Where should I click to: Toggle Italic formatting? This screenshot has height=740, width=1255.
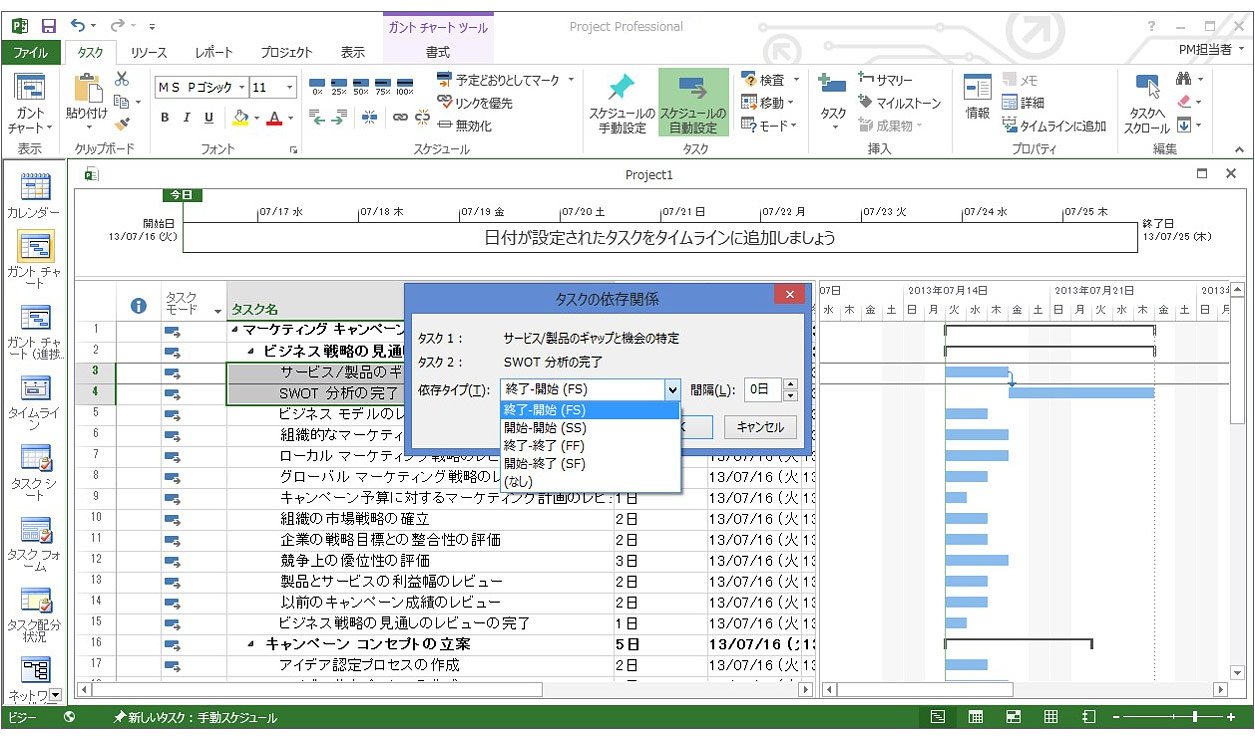pos(187,117)
